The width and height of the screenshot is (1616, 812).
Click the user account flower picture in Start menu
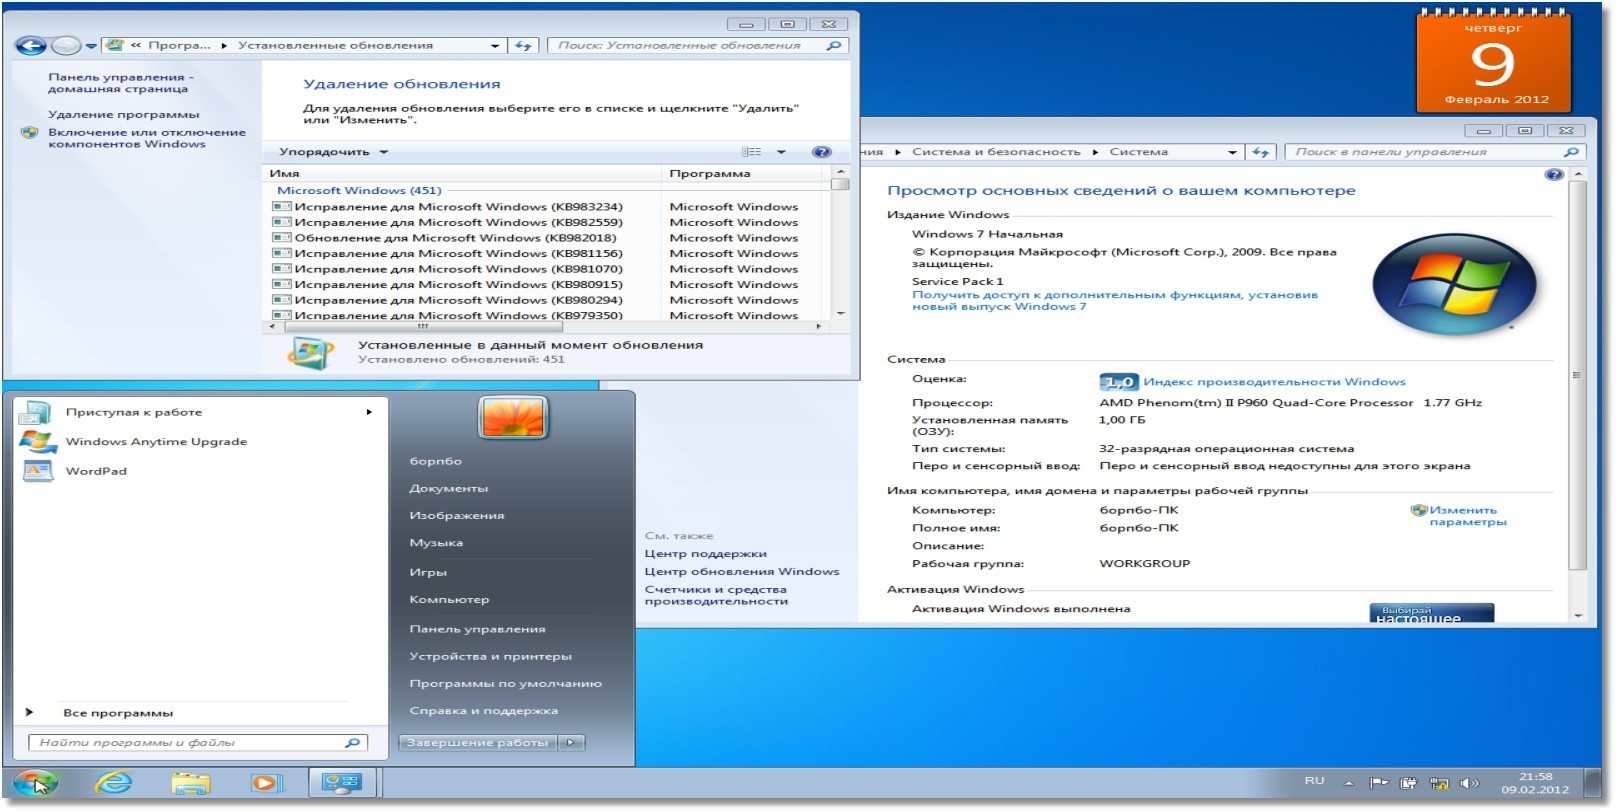[x=513, y=418]
